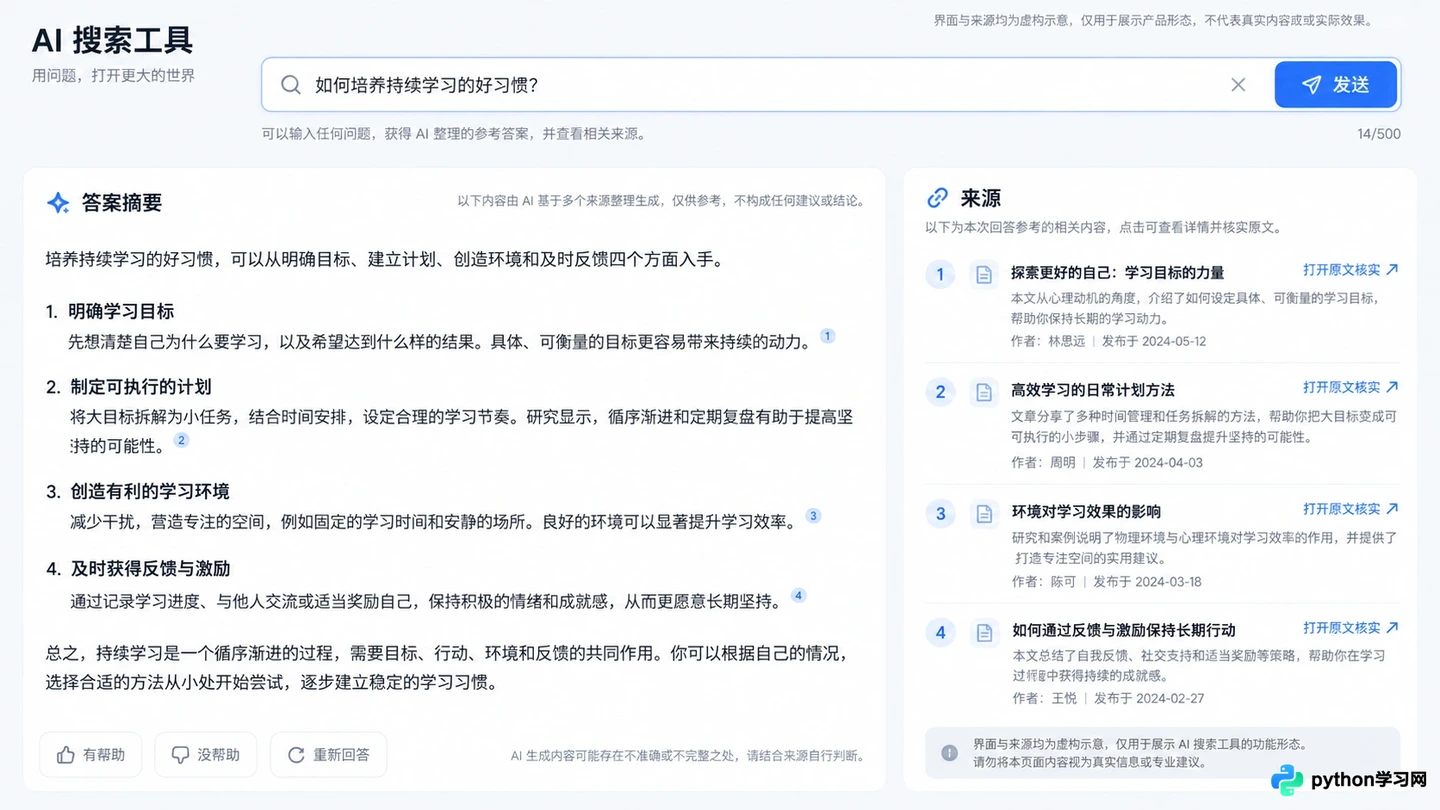Clear the search query with the X icon
Image resolution: width=1440 pixels, height=810 pixels.
click(1238, 85)
